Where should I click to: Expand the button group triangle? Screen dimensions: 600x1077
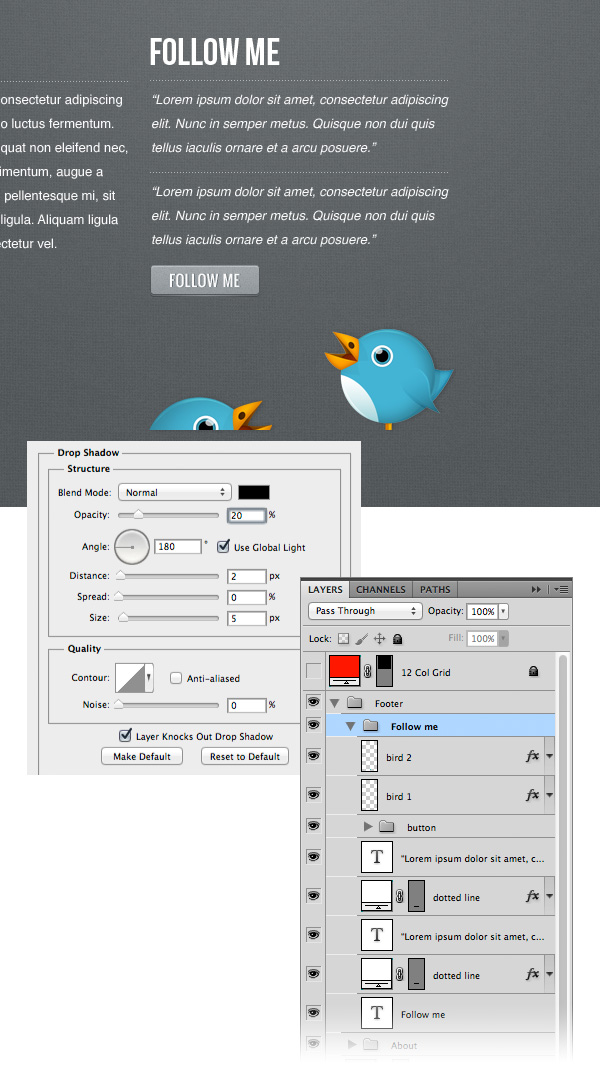pos(368,827)
